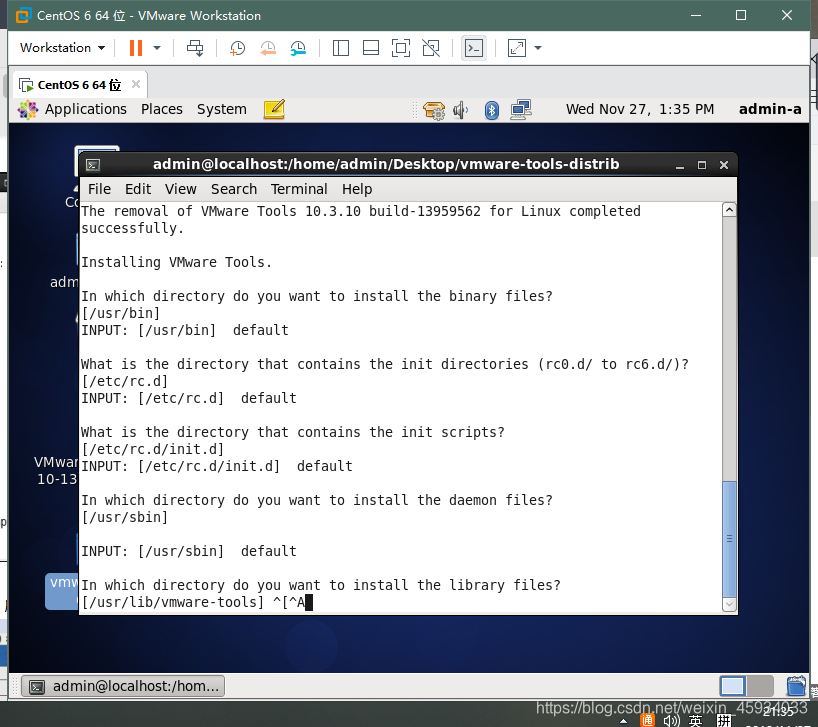Open the clock calendar in GNOME panel
Viewport: 818px width, 727px height.
[640, 109]
